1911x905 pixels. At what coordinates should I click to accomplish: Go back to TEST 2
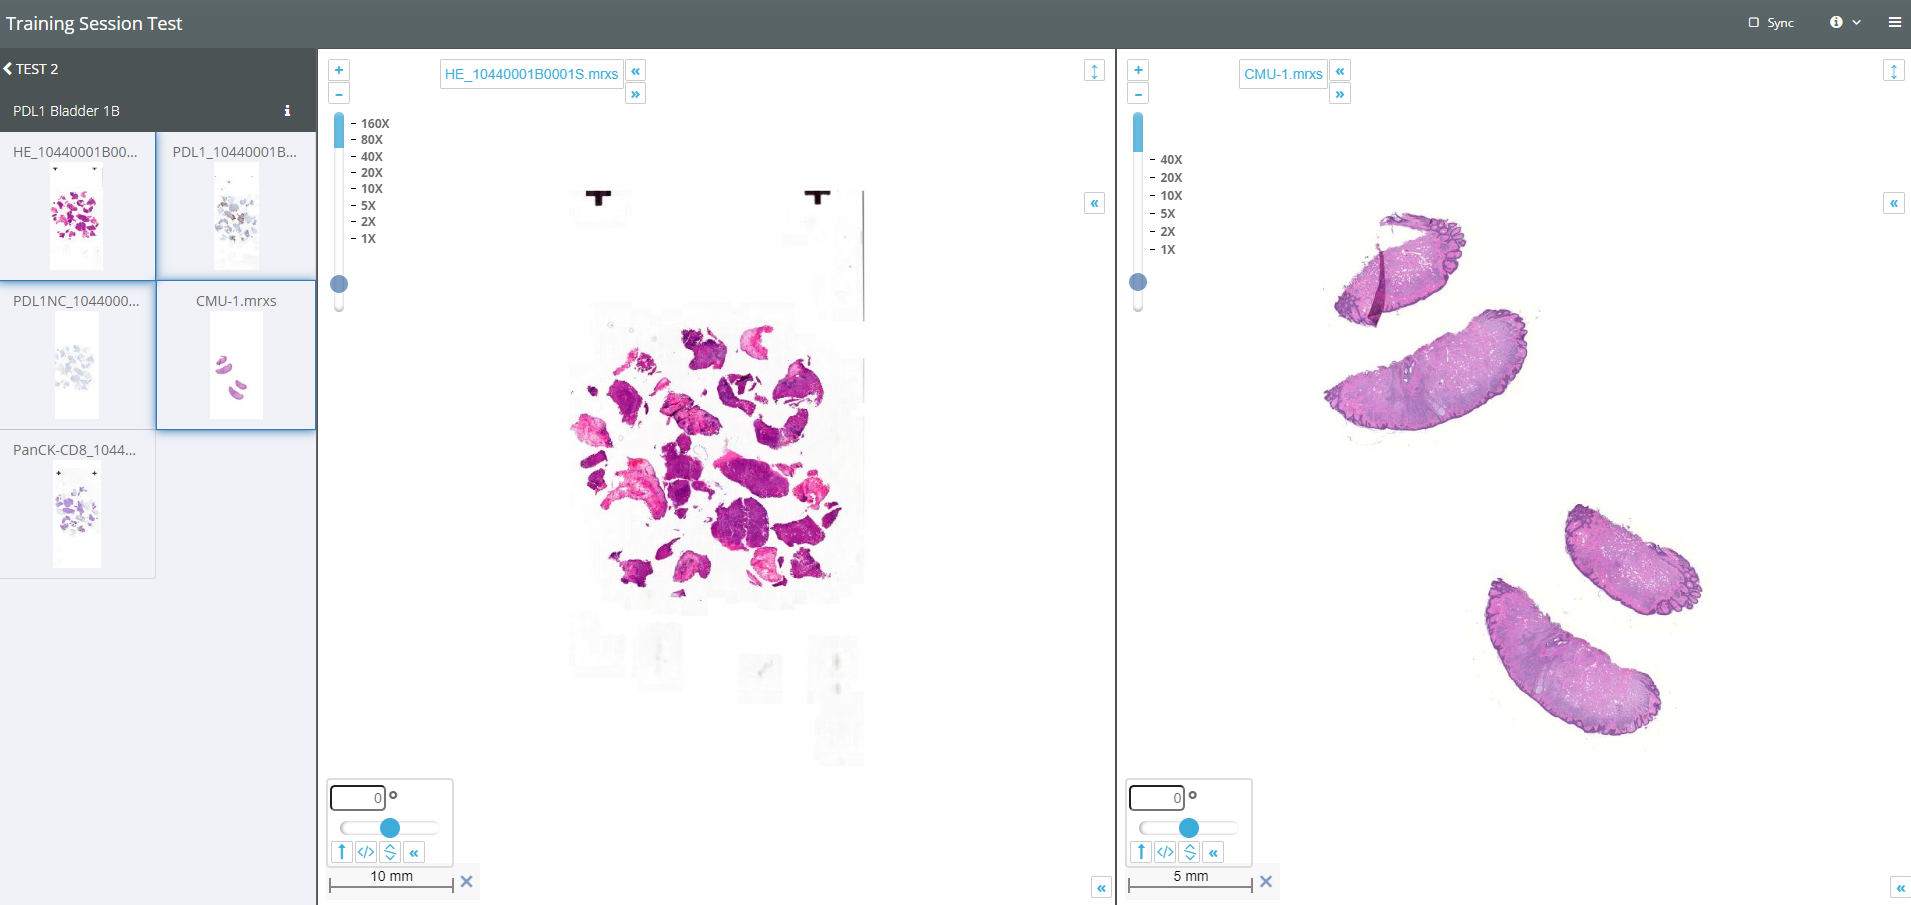[x=32, y=69]
